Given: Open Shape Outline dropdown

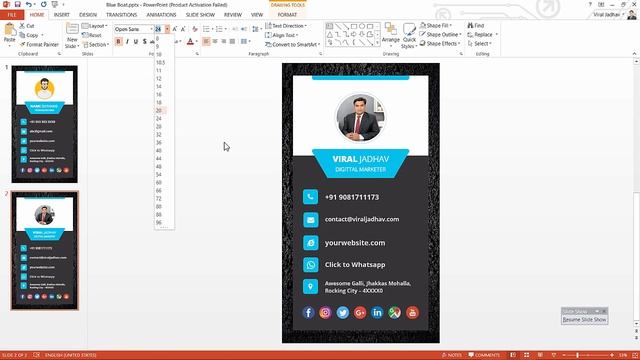Looking at the screenshot, I should [440, 34].
